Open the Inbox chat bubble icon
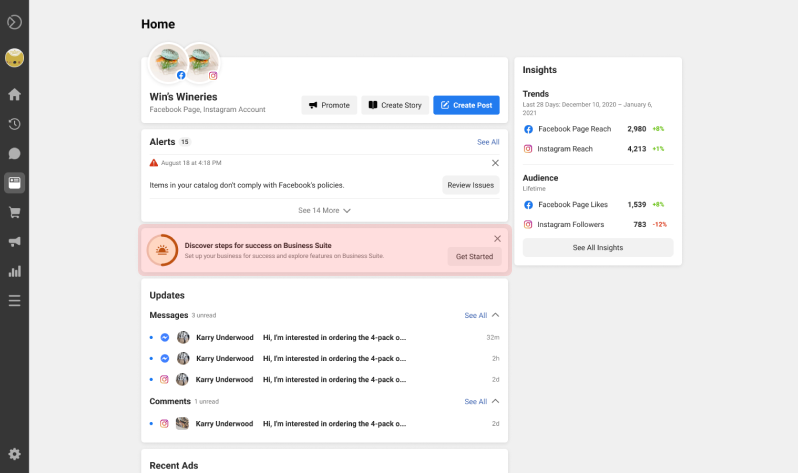798x473 pixels. pyautogui.click(x=14, y=153)
